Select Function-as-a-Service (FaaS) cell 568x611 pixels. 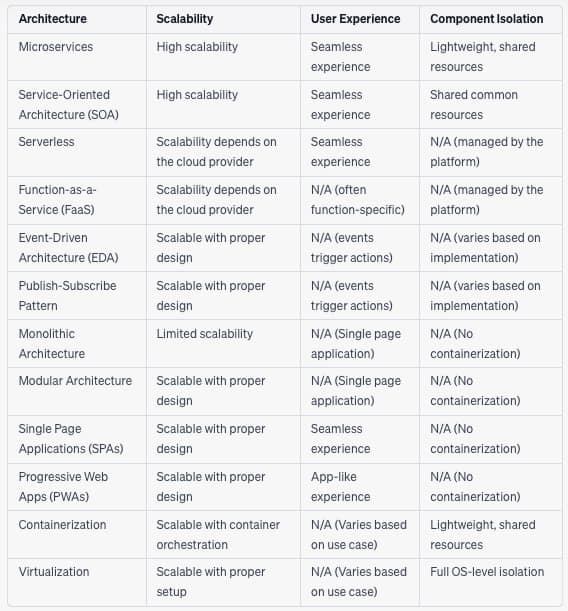click(x=57, y=200)
